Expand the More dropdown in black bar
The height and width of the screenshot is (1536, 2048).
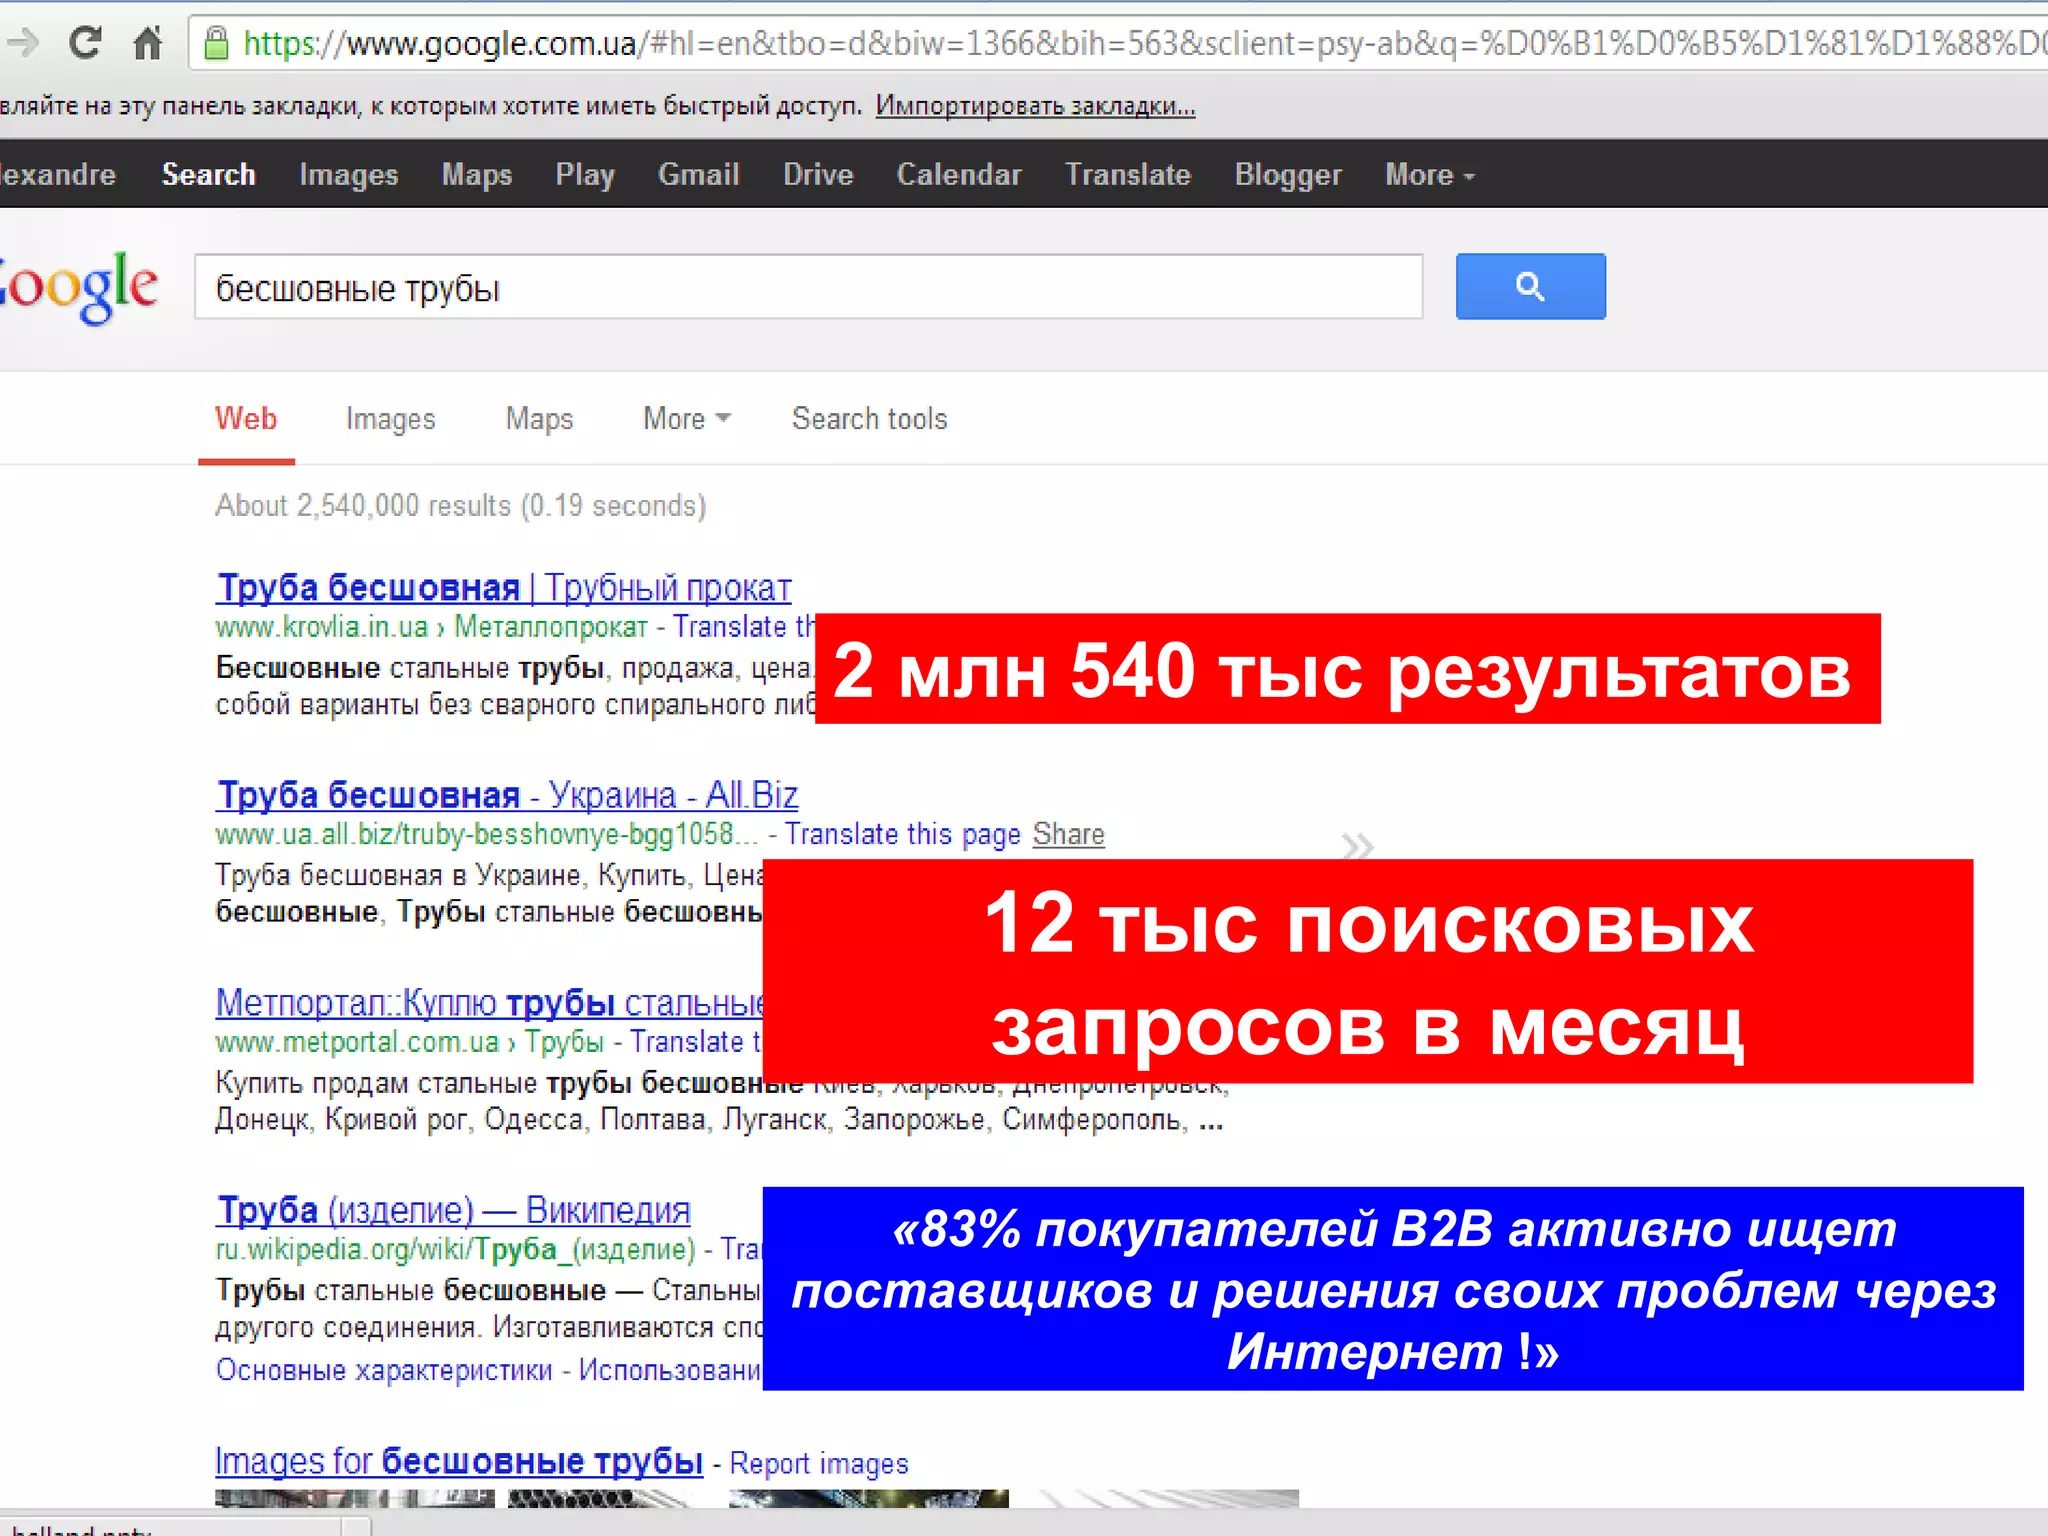[x=1429, y=174]
